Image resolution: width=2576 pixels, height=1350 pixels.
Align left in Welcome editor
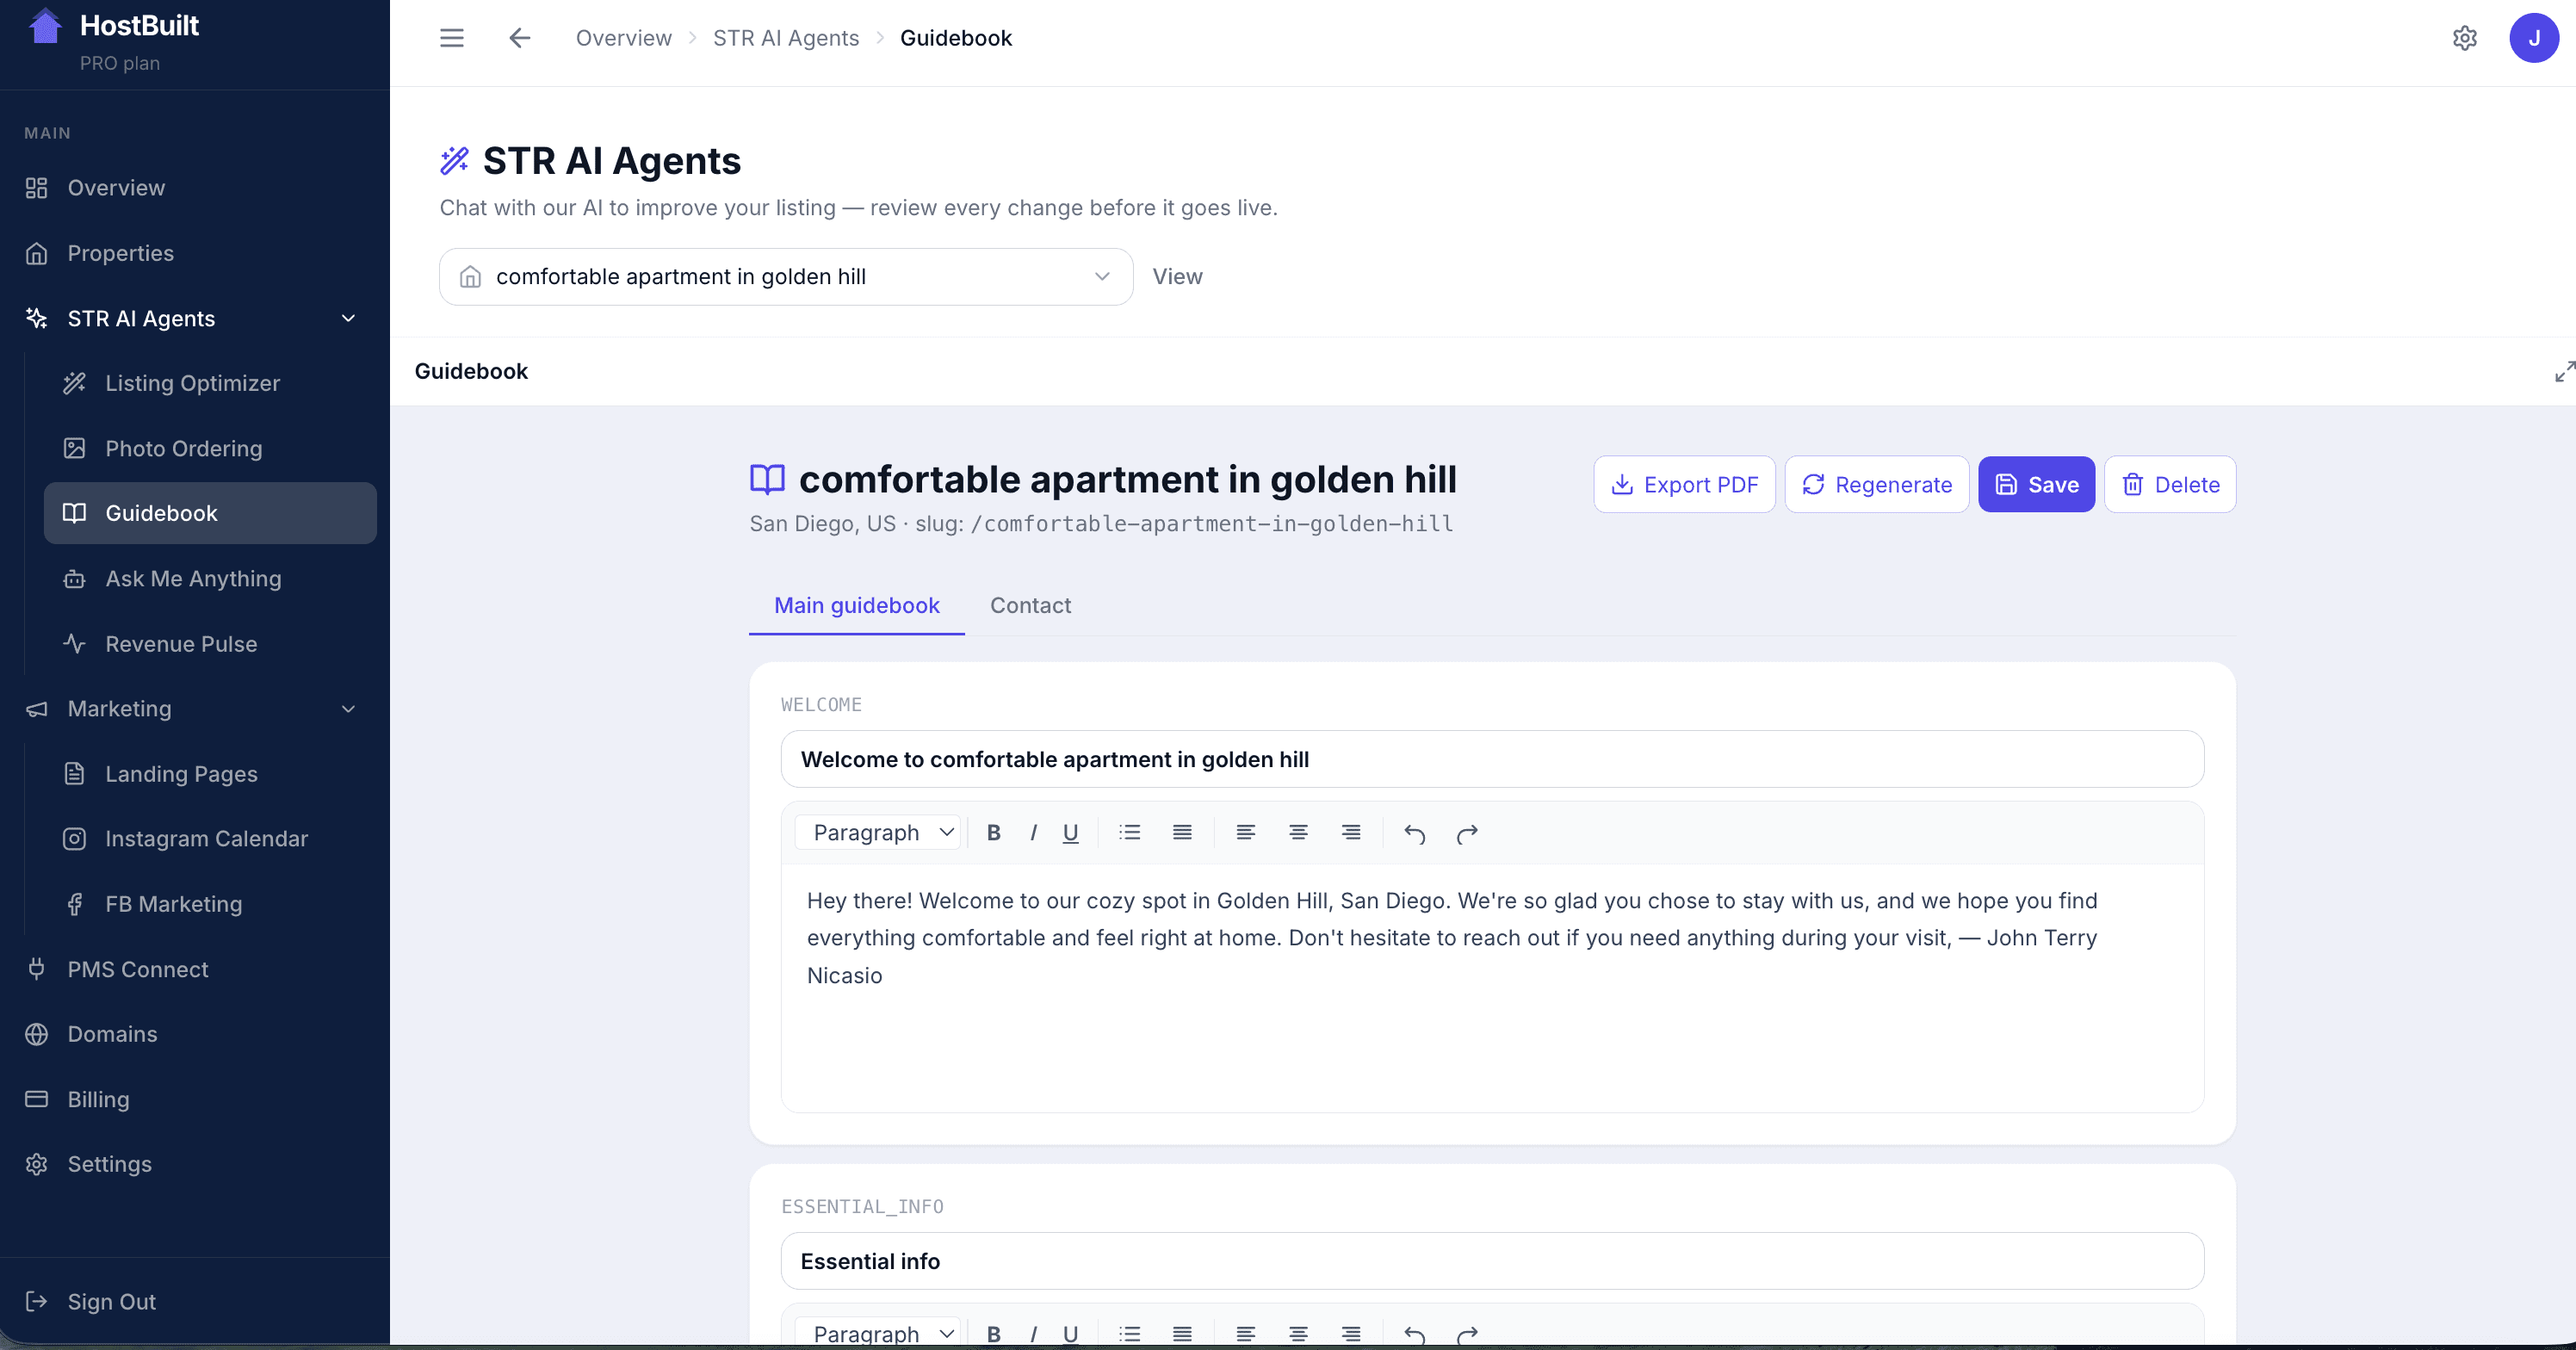pos(1246,832)
